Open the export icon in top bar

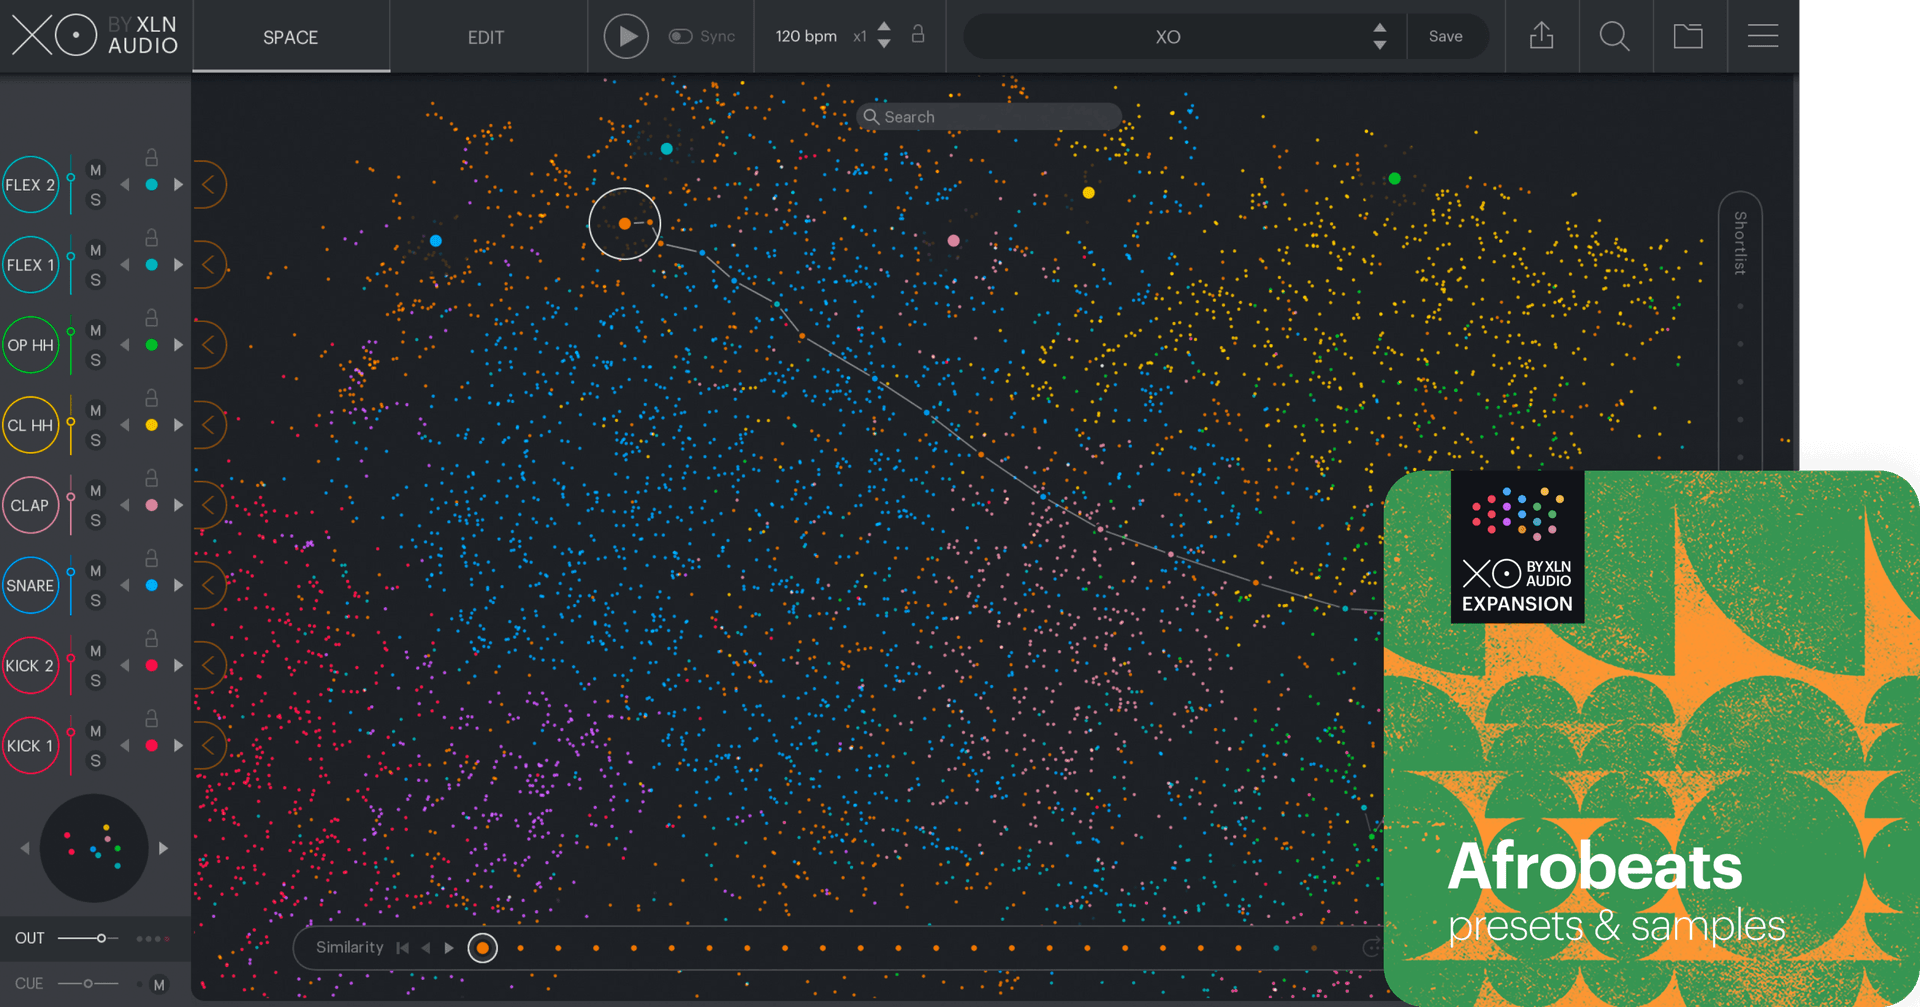click(1542, 36)
